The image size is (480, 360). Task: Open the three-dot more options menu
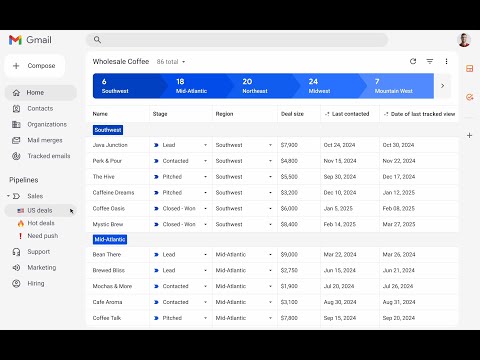tap(446, 61)
